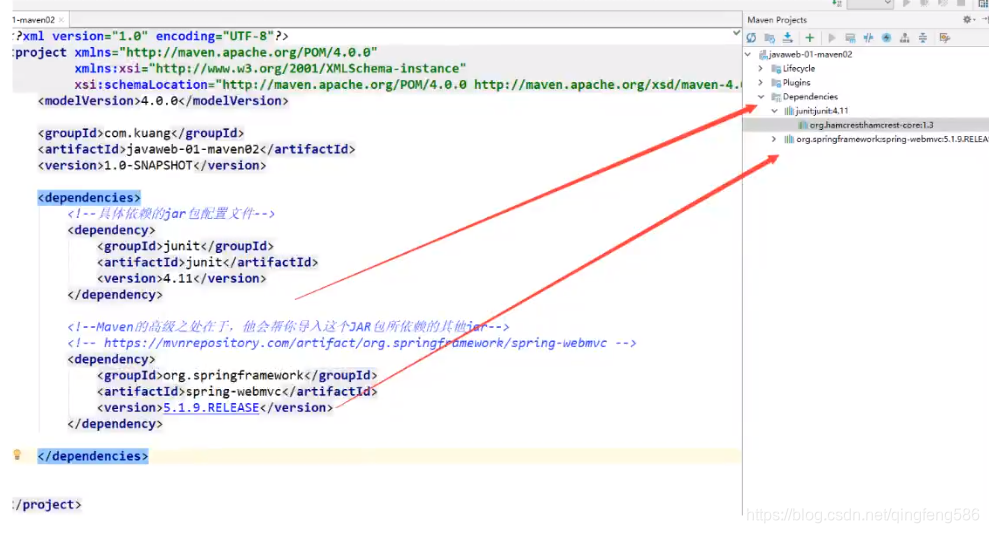This screenshot has width=989, height=533.
Task: Toggle Offline Mode in Maven toolbar
Action: [869, 38]
